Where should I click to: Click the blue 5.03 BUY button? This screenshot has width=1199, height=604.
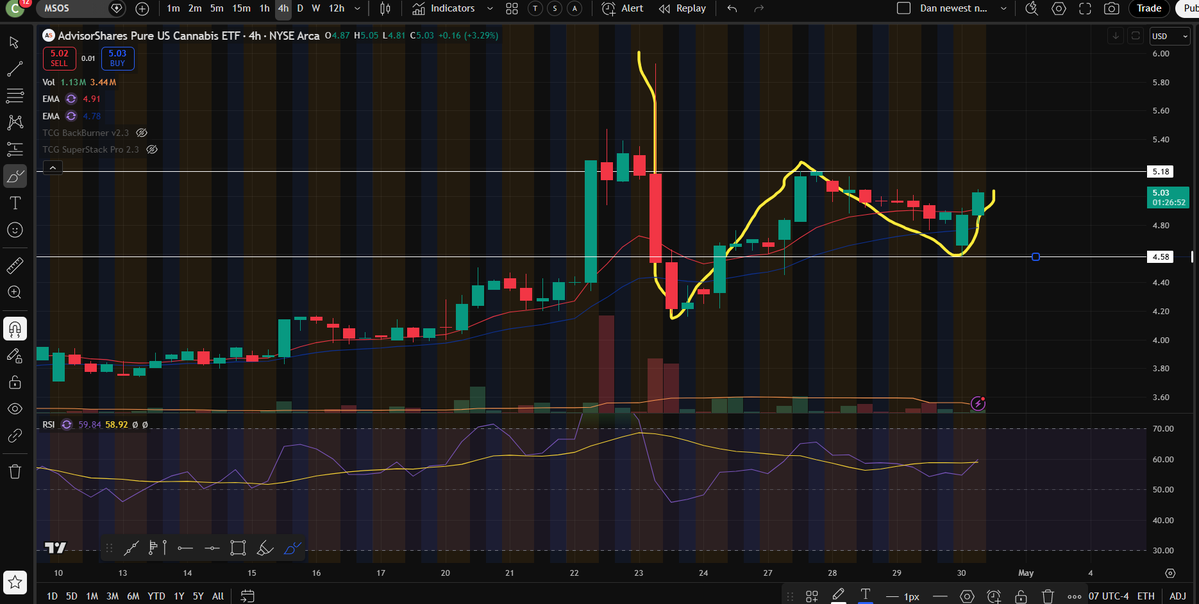(x=117, y=58)
